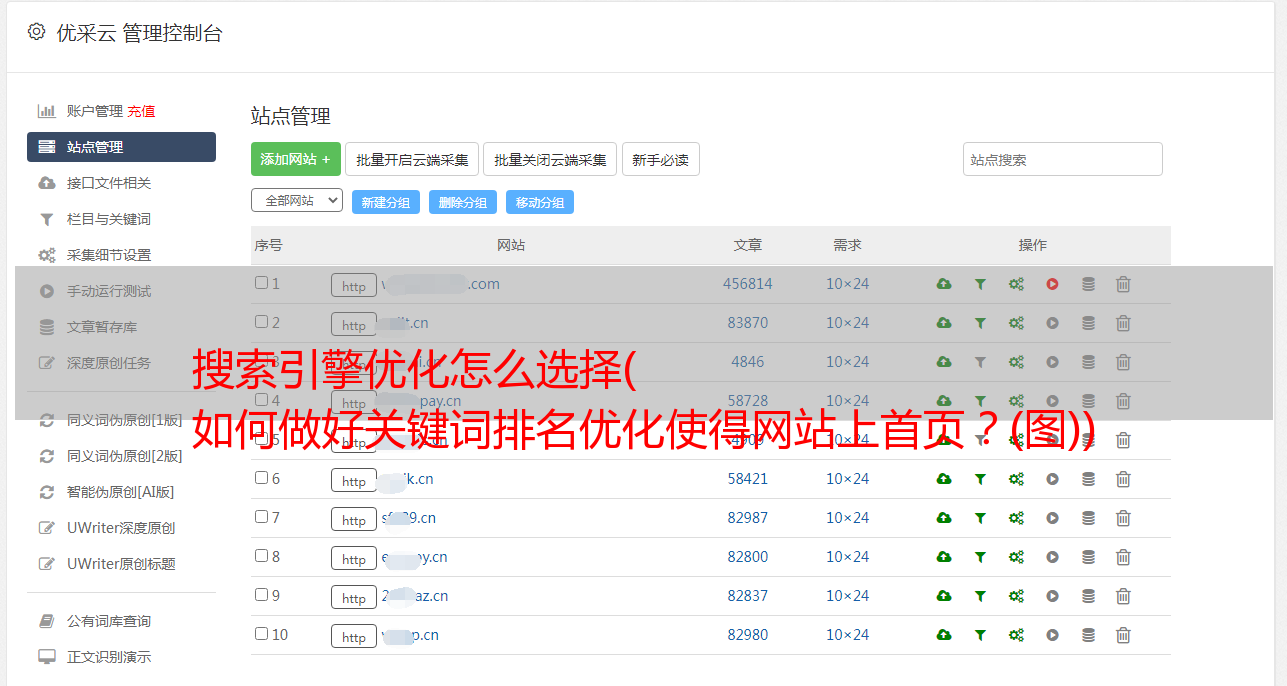The height and width of the screenshot is (686, 1287).
Task: Click the filter icon in row 7 (82987)
Action: click(x=980, y=518)
